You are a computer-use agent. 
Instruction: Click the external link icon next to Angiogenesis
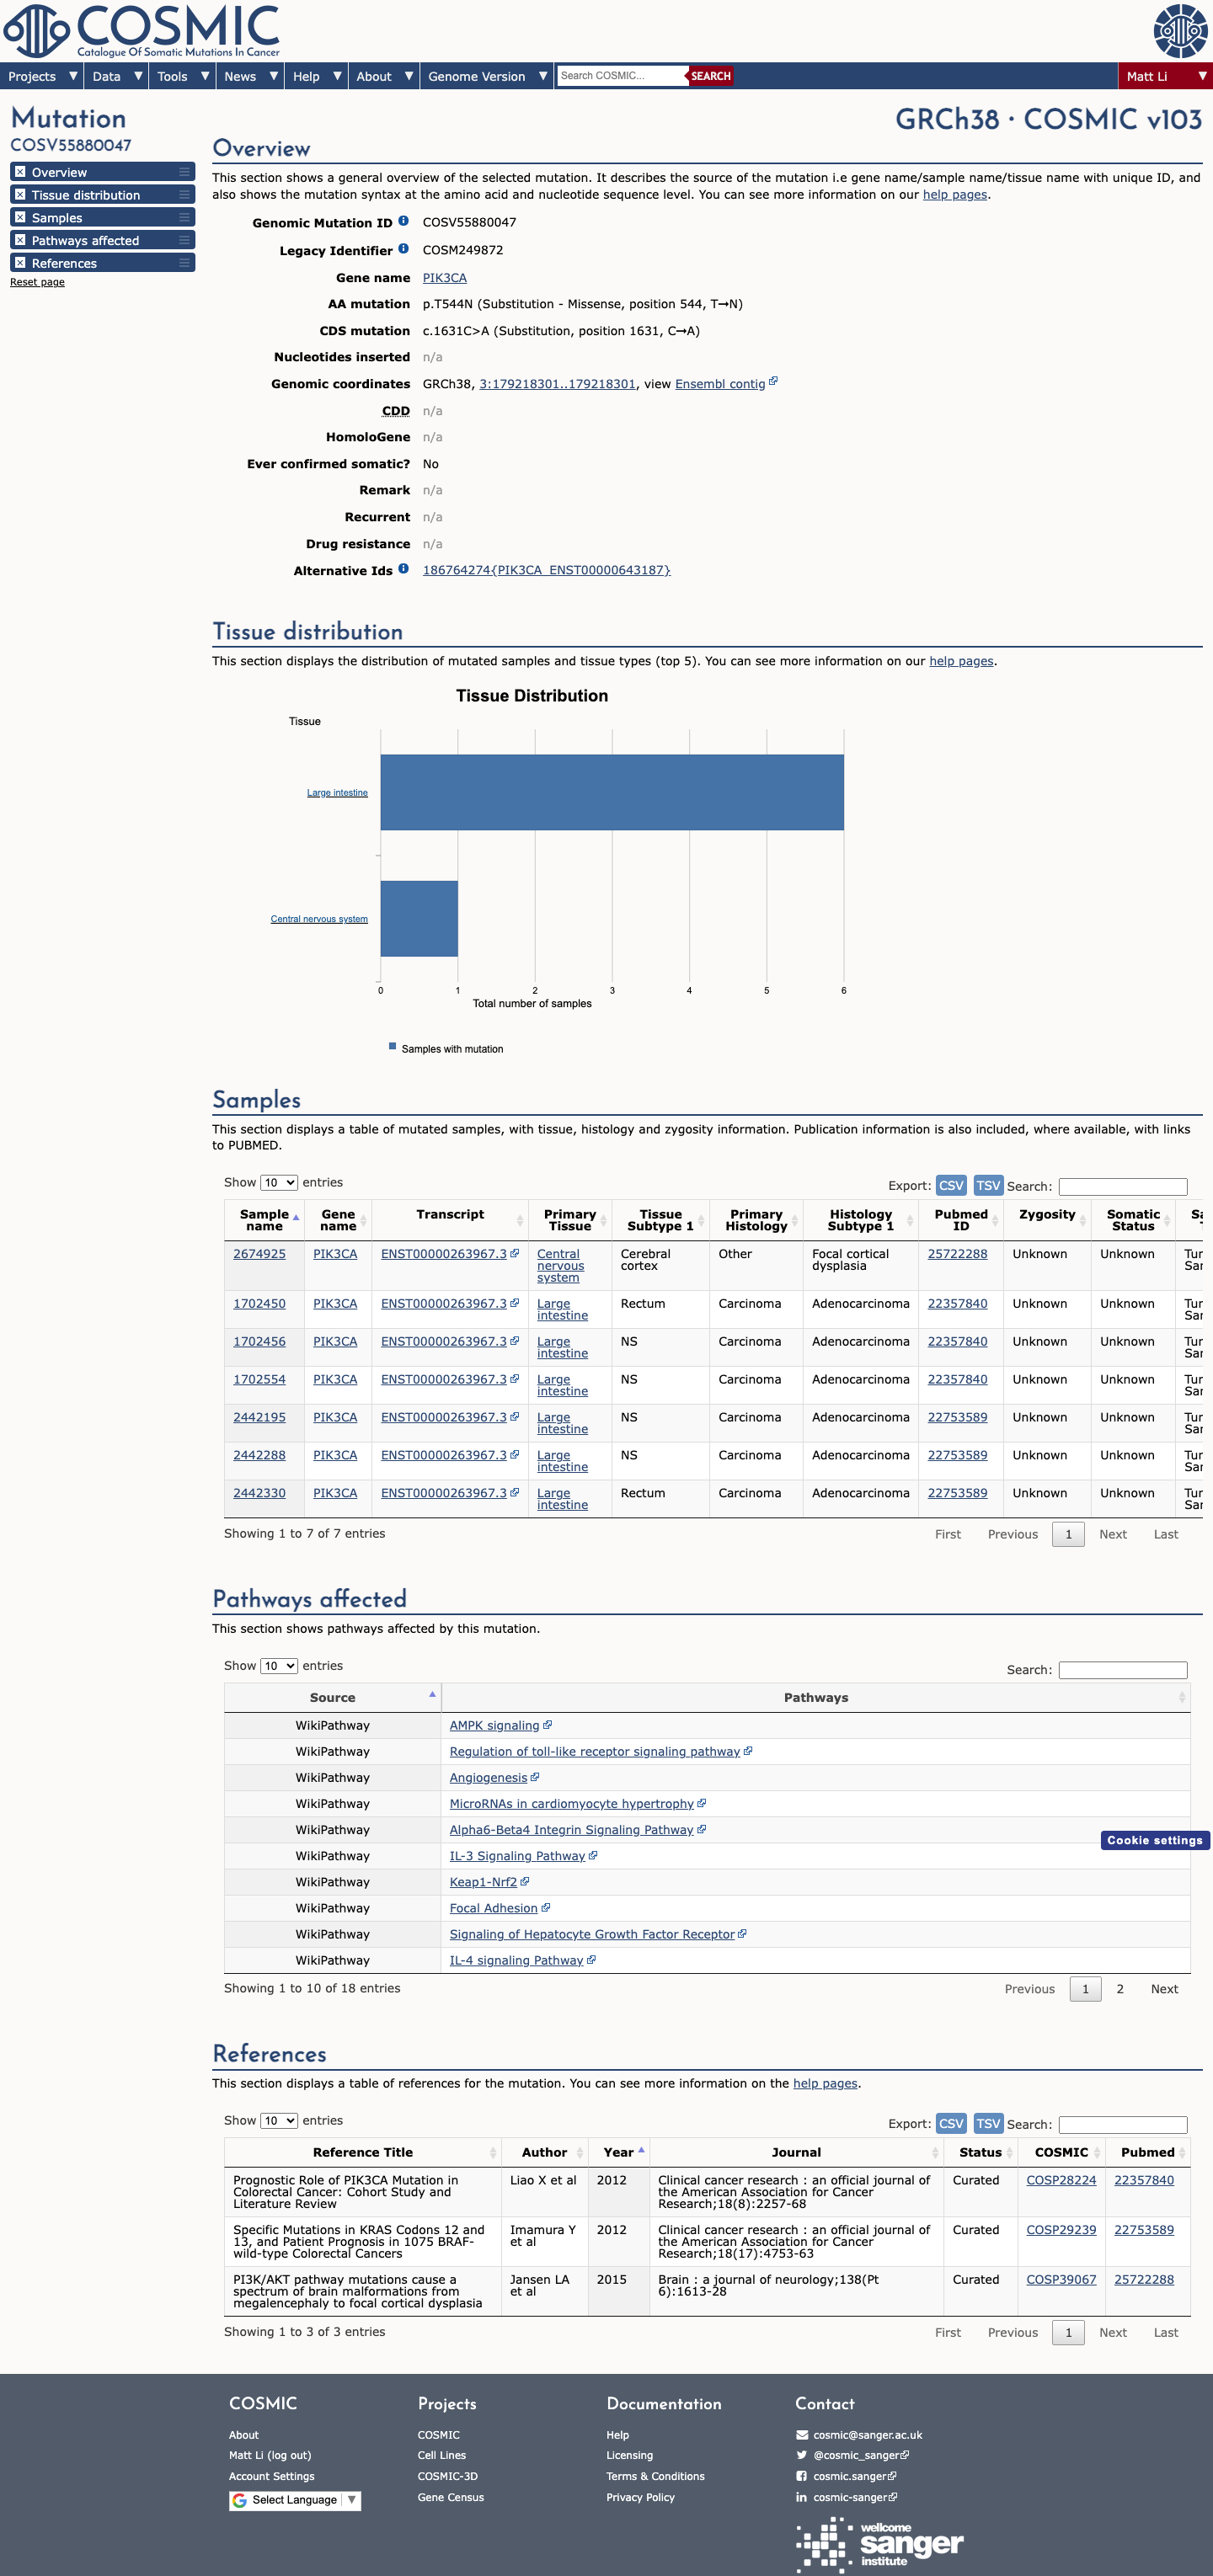pyautogui.click(x=535, y=1777)
